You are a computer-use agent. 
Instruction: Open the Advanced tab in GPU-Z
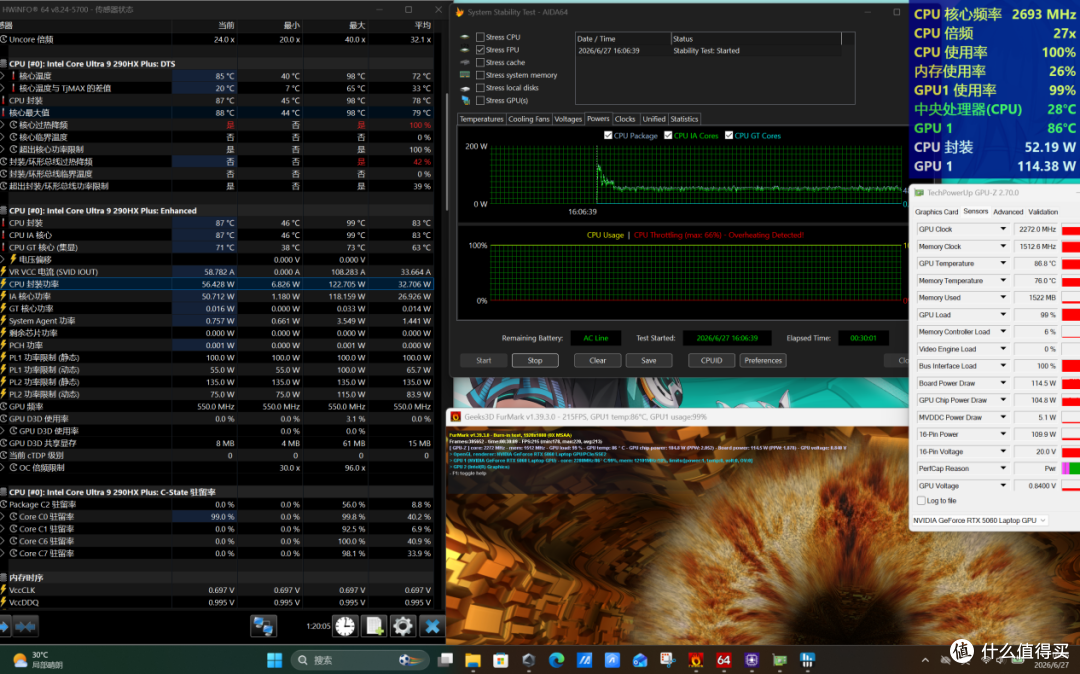click(x=1008, y=212)
